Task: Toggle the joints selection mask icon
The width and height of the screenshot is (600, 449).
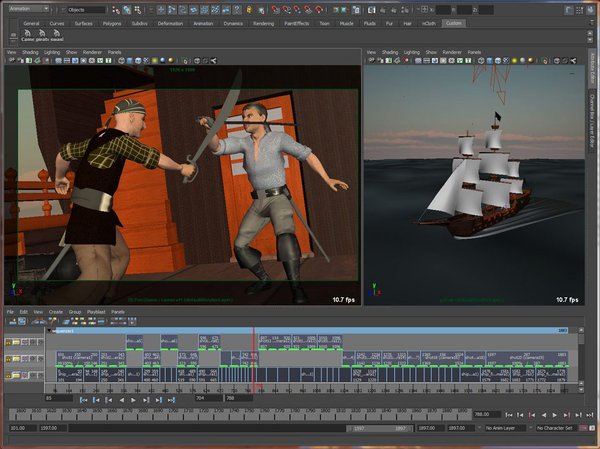Action: [172, 10]
